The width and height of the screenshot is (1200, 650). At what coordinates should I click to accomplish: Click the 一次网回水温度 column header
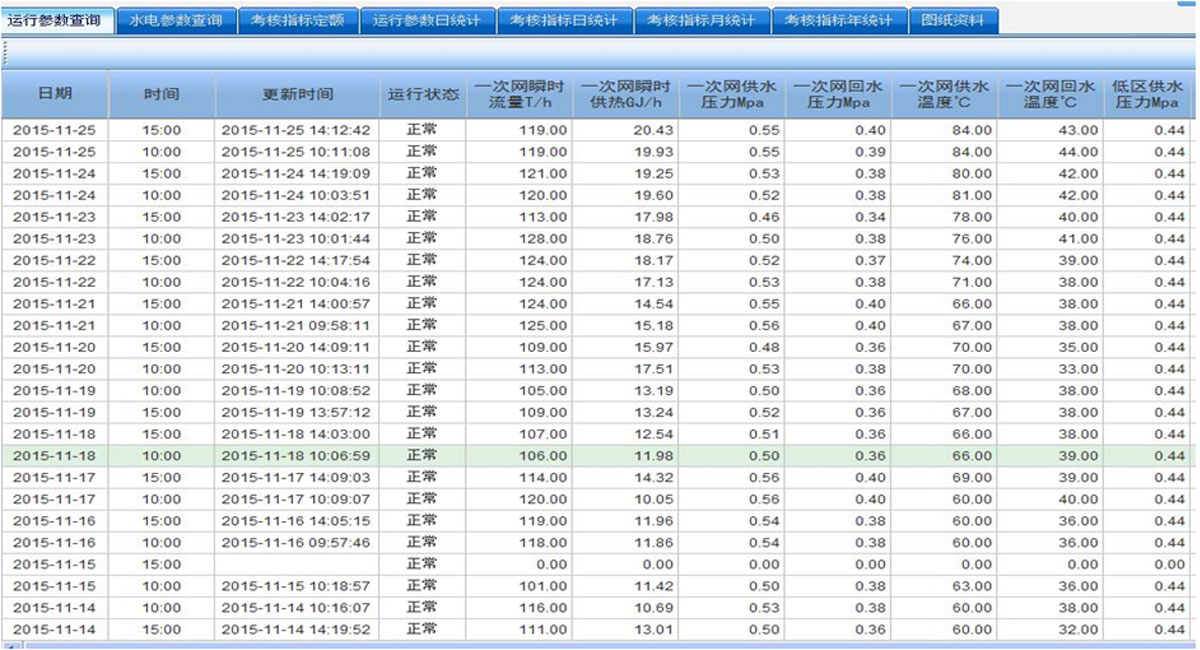click(1052, 94)
